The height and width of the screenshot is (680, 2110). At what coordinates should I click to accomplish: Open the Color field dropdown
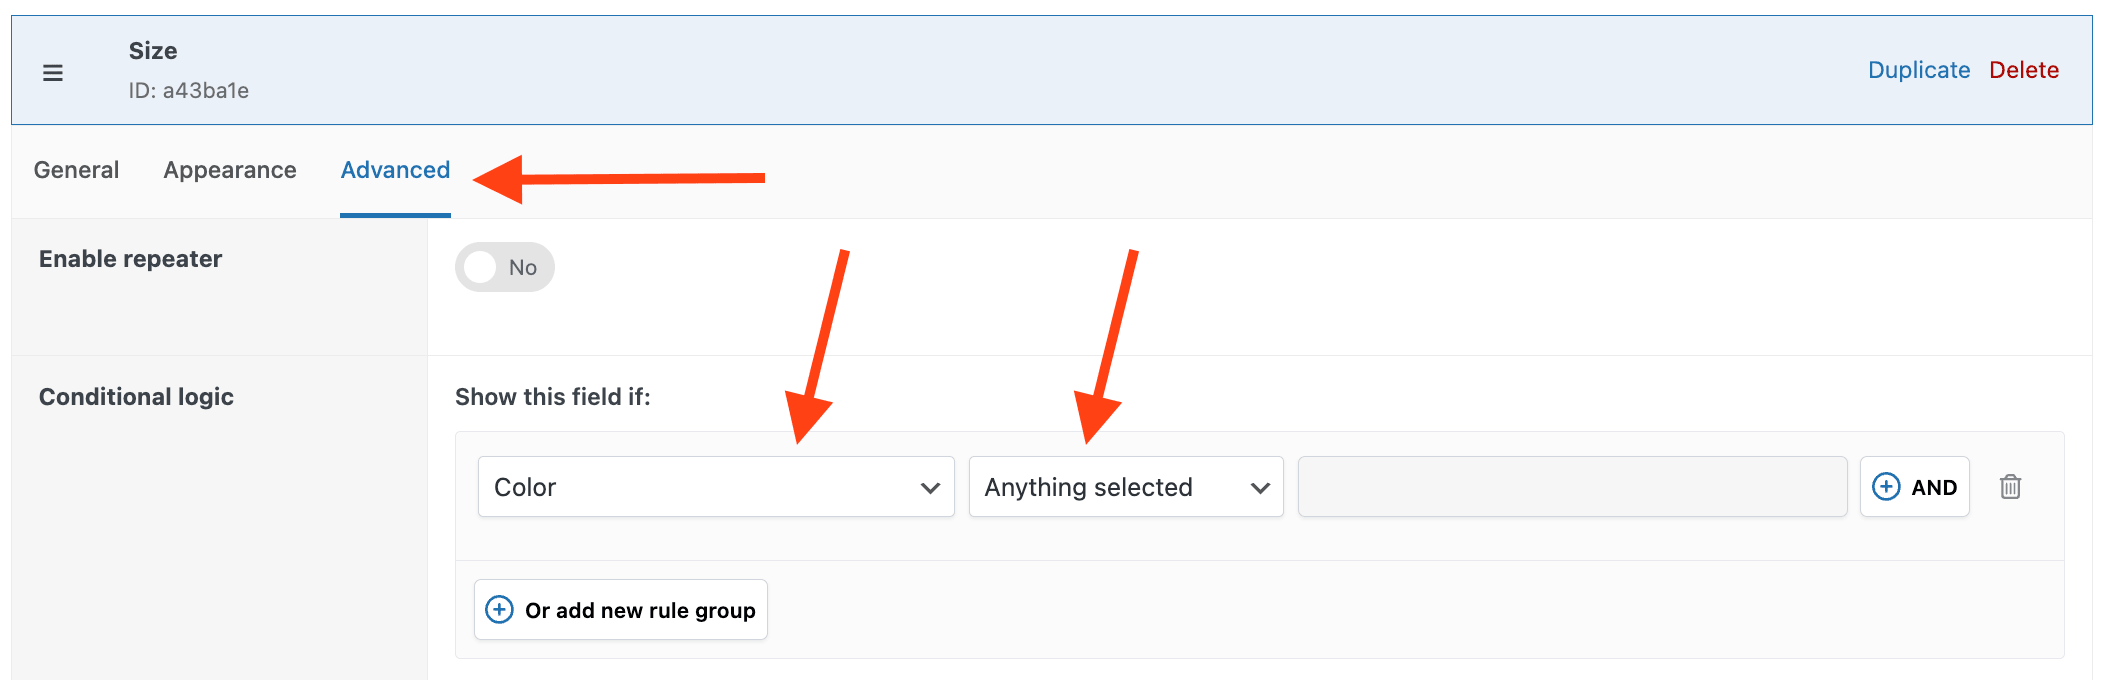tap(714, 487)
